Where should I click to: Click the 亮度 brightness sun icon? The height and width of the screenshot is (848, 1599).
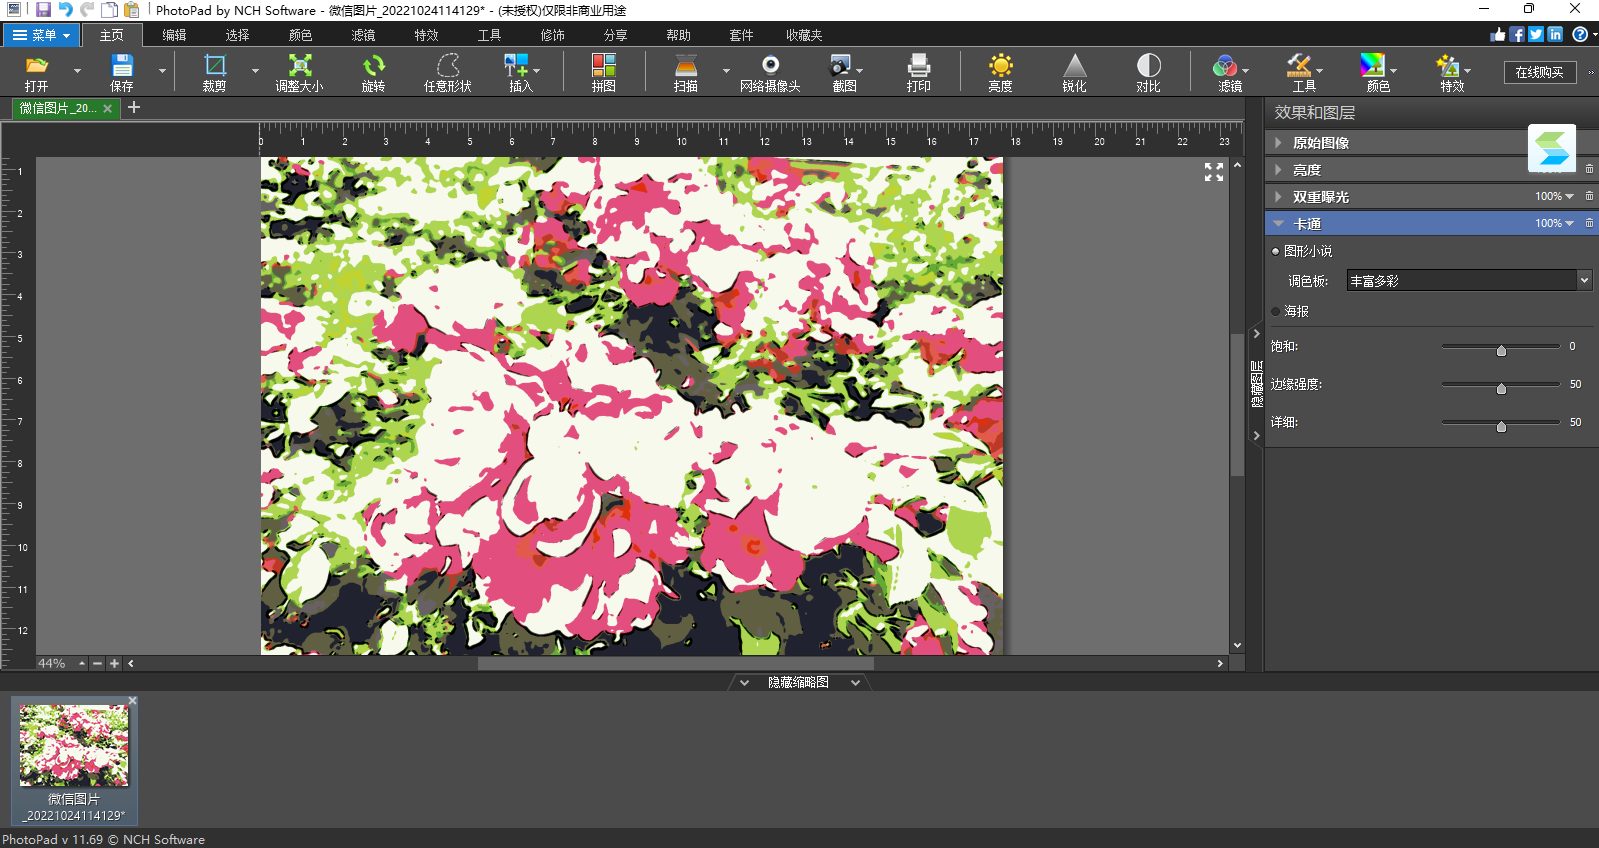(1000, 67)
